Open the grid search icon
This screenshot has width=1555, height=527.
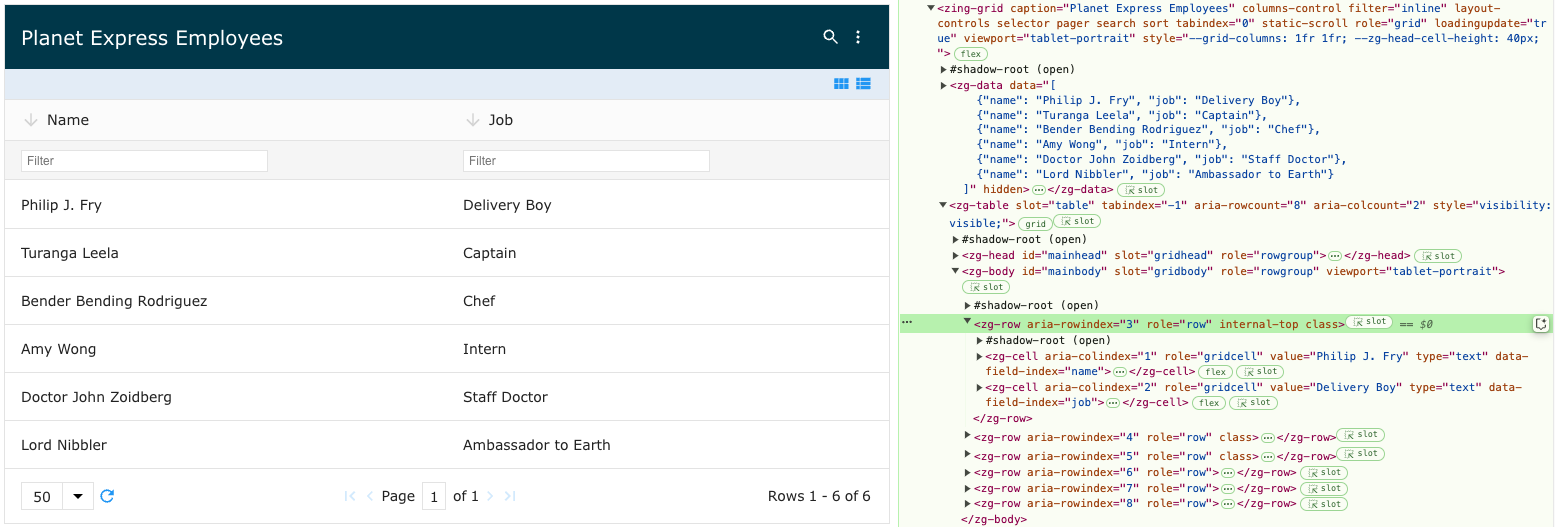pyautogui.click(x=830, y=37)
